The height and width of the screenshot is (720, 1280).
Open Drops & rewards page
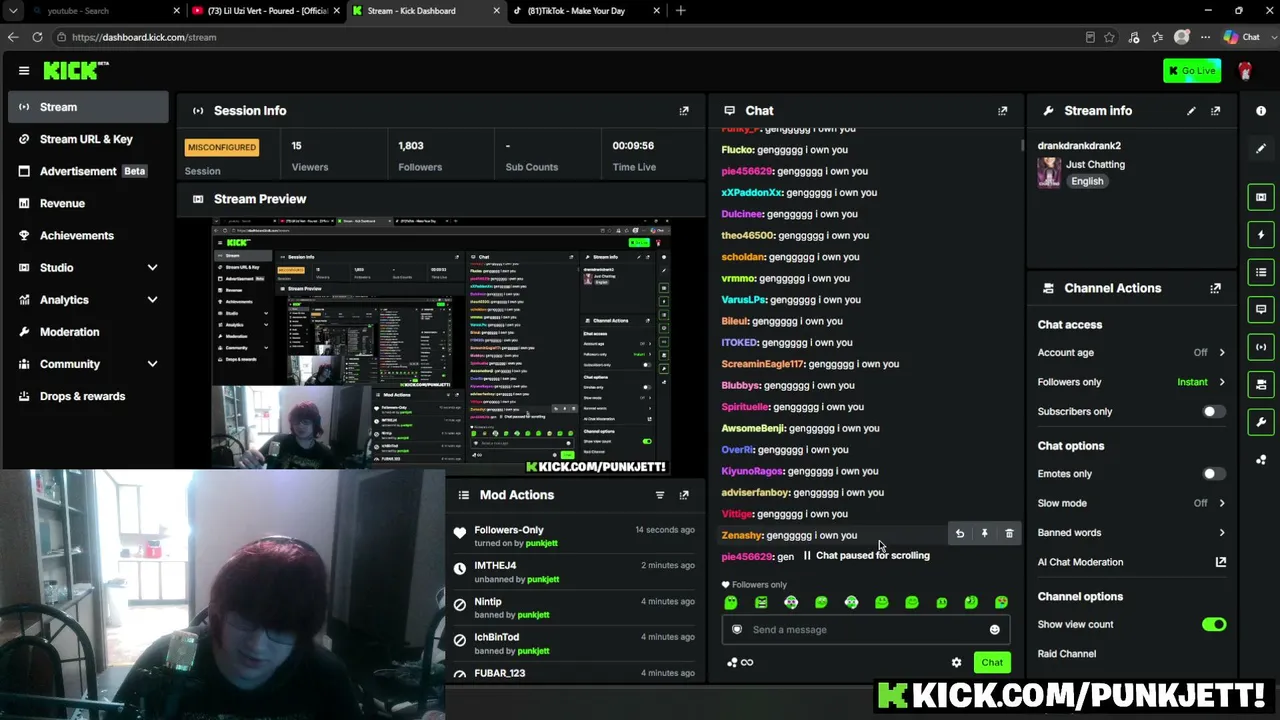pos(88,396)
